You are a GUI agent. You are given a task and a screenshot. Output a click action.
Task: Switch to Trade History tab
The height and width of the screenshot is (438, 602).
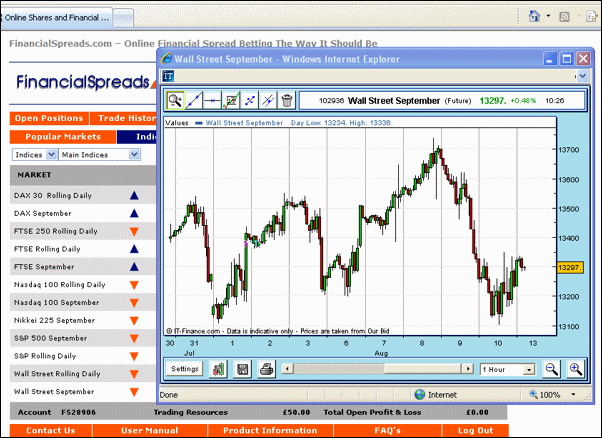click(x=124, y=118)
